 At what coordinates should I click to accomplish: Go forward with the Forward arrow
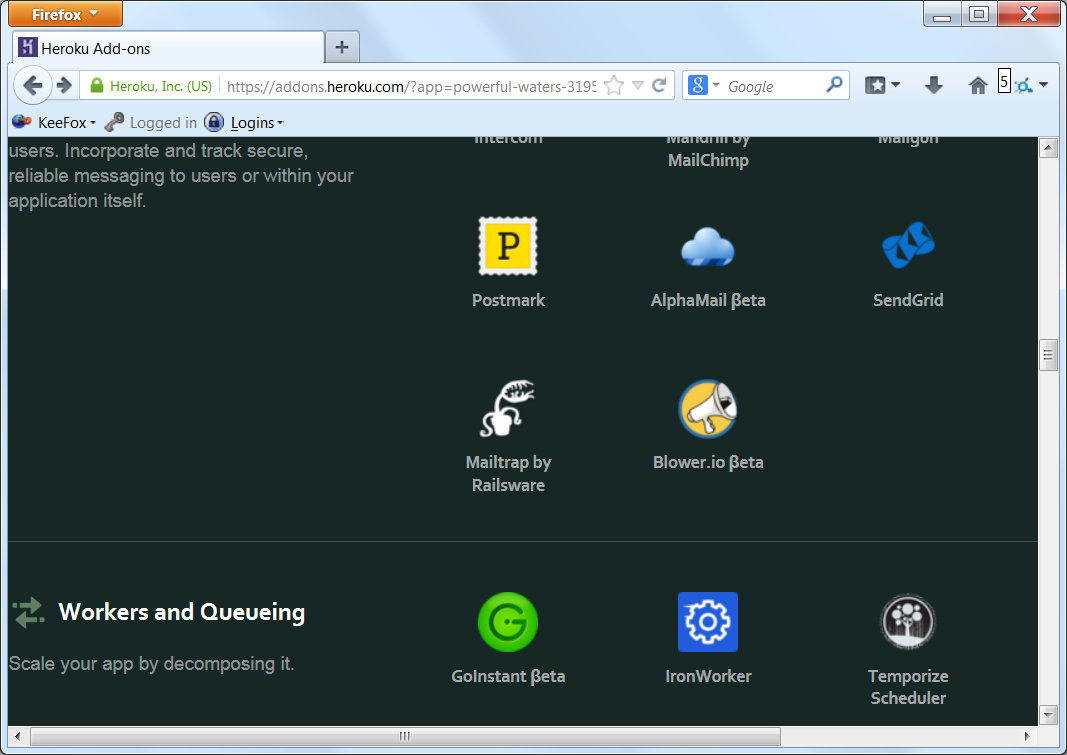[64, 85]
